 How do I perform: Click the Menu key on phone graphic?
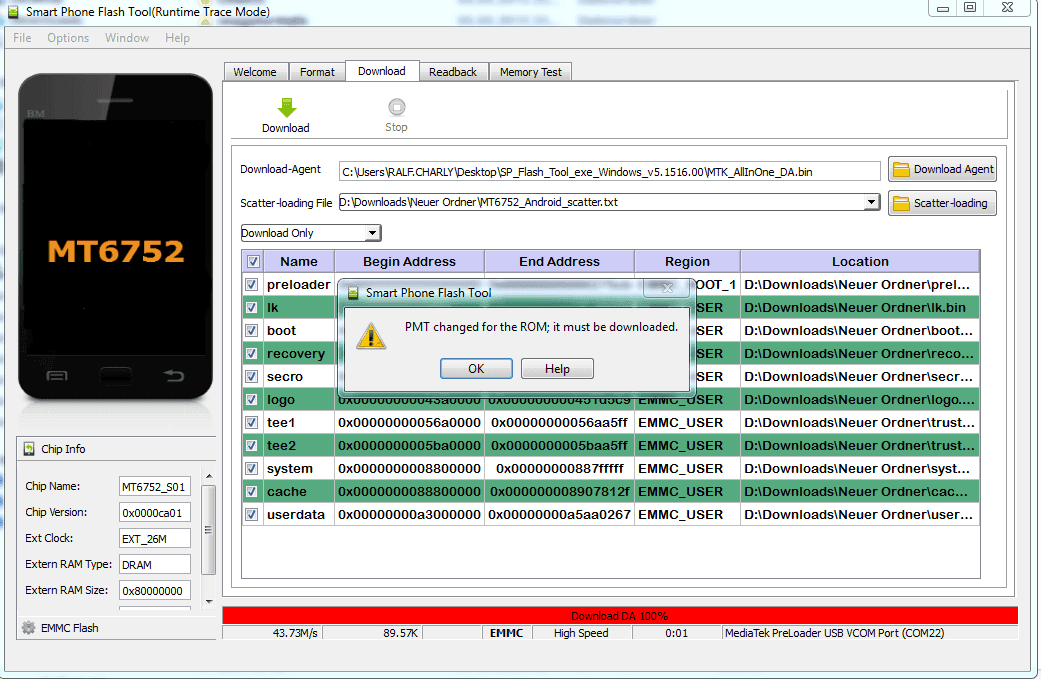tap(57, 376)
